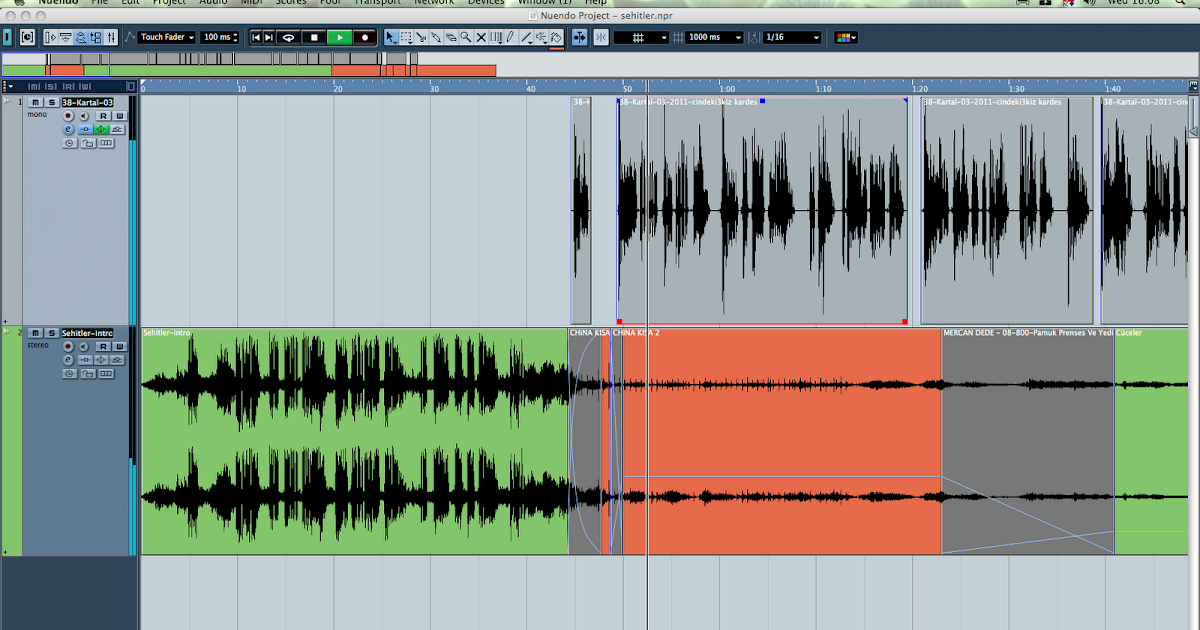The width and height of the screenshot is (1200, 630).
Task: Enable Write automation on 38-Kartal-03
Action: point(119,116)
